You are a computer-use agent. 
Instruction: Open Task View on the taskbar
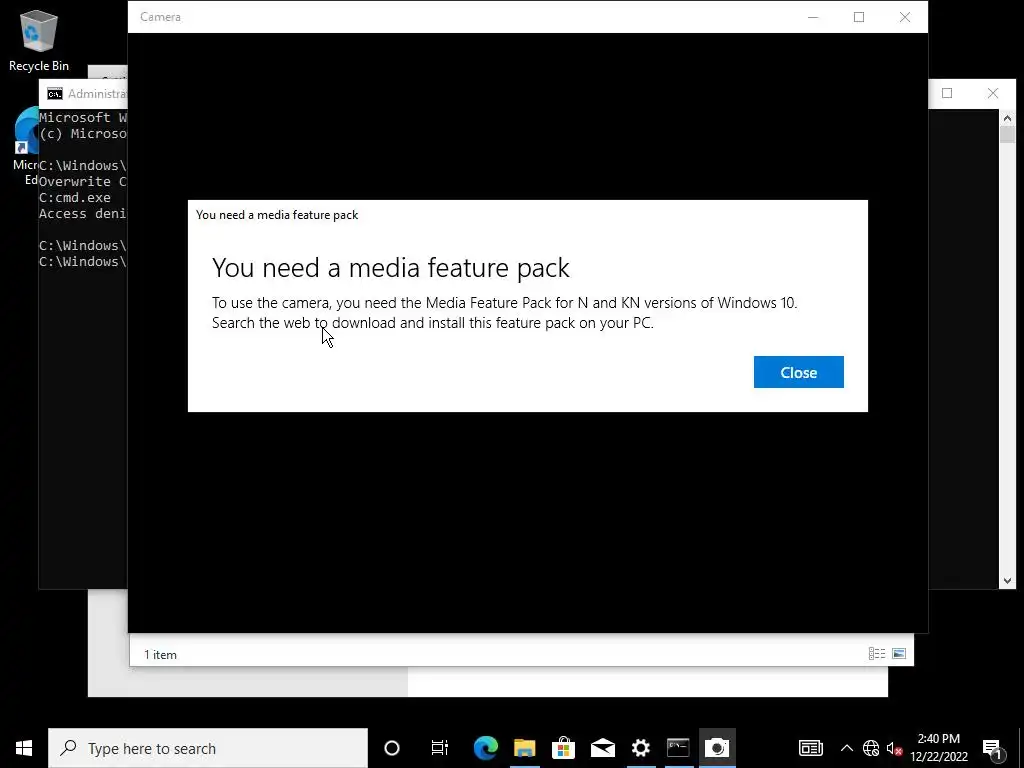[440, 748]
